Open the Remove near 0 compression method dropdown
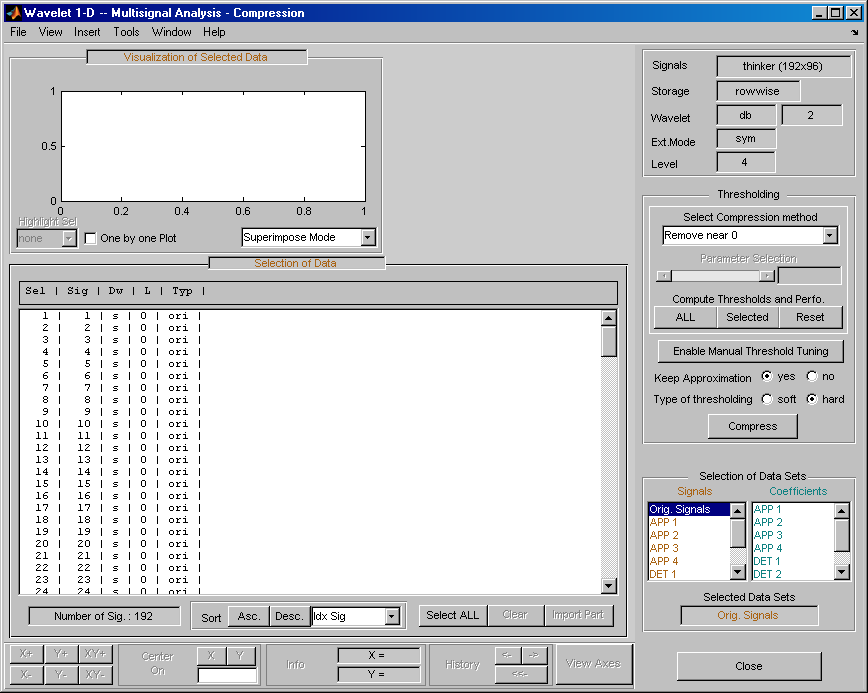This screenshot has width=868, height=693. coord(829,235)
